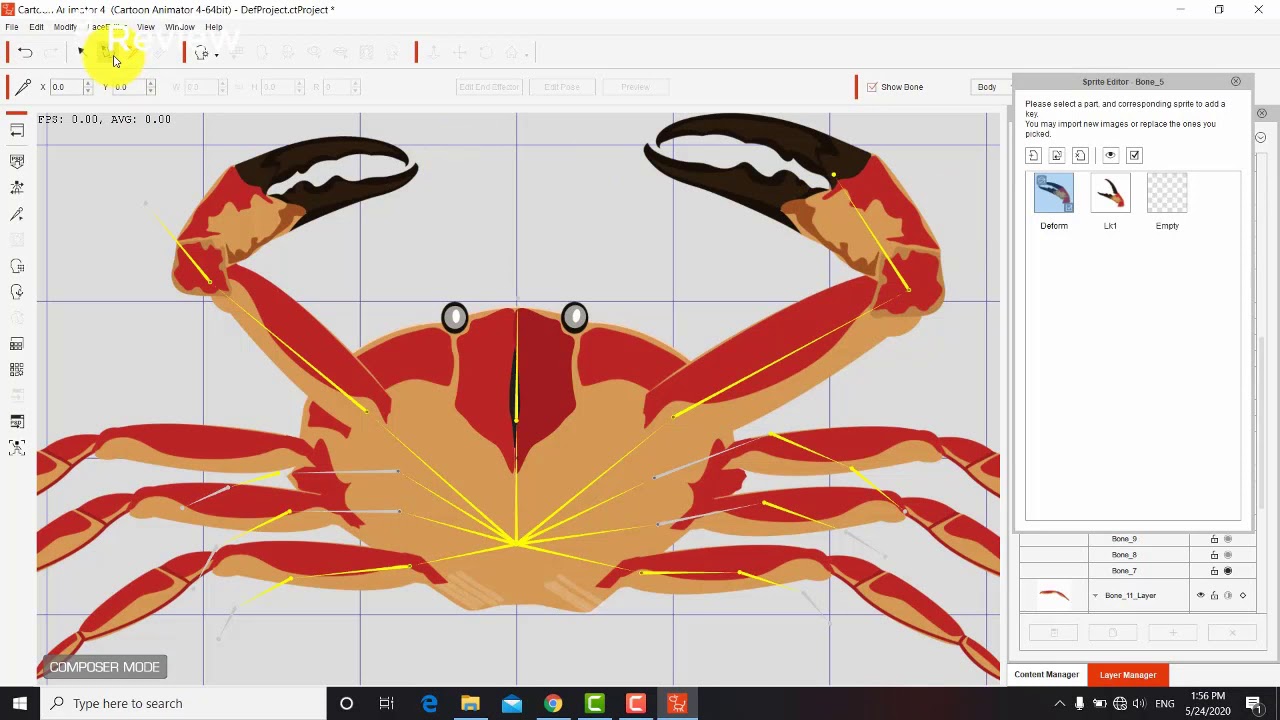Viewport: 1280px width, 720px height.
Task: Click the Composer Mode label
Action: click(x=104, y=667)
